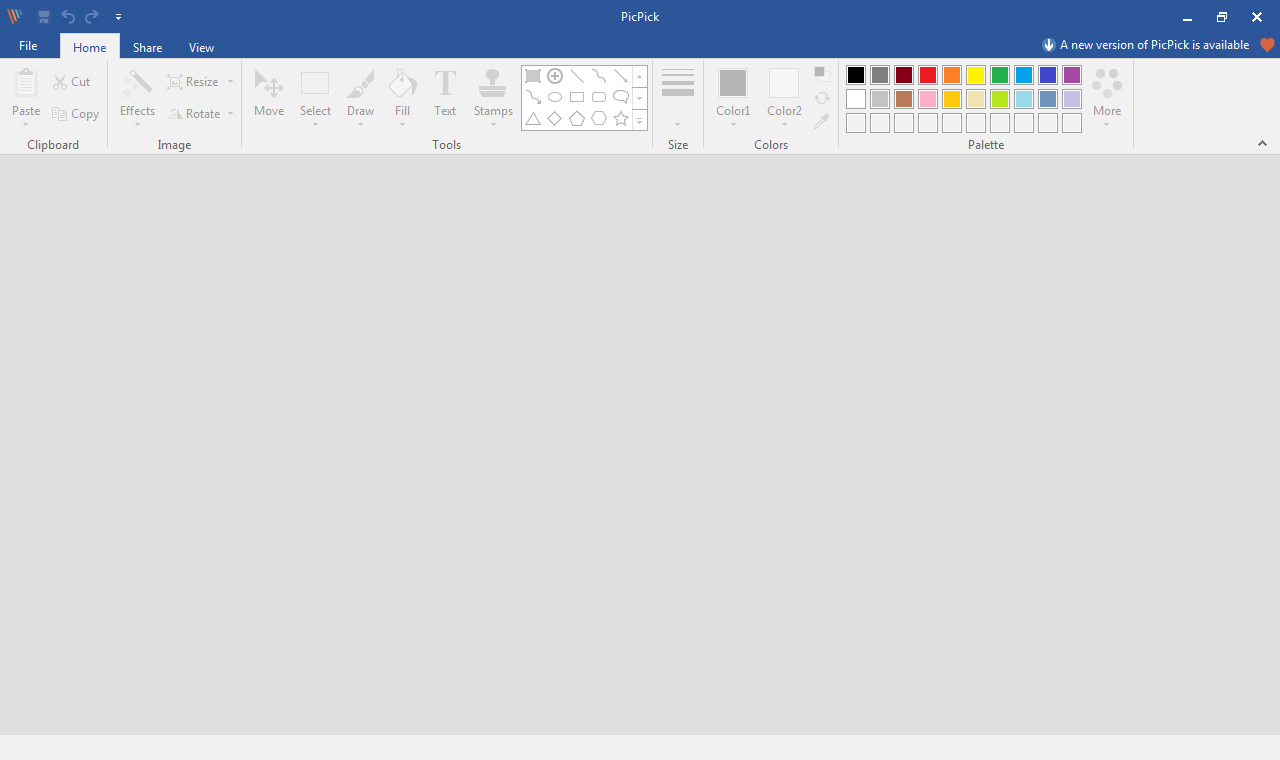This screenshot has height=760, width=1280.
Task: Select the Fill bucket tool
Action: [402, 96]
